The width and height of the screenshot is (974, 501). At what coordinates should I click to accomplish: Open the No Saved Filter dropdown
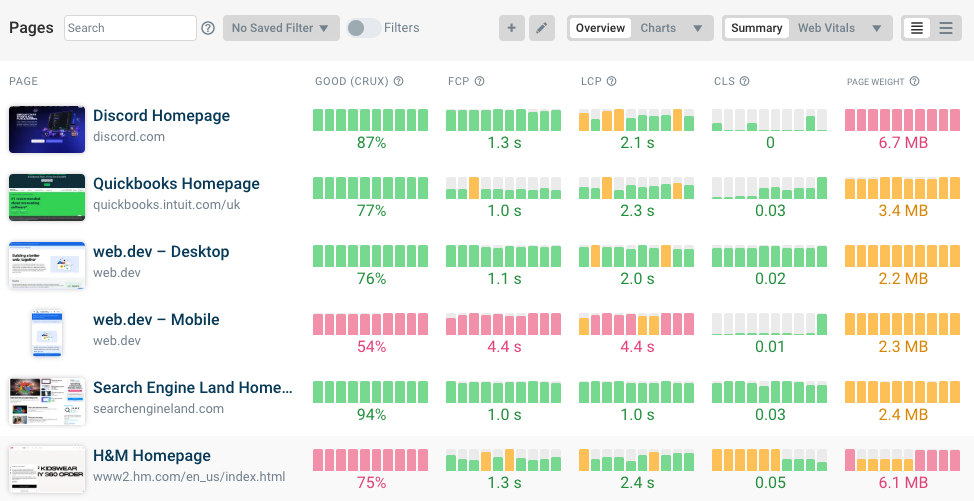281,28
